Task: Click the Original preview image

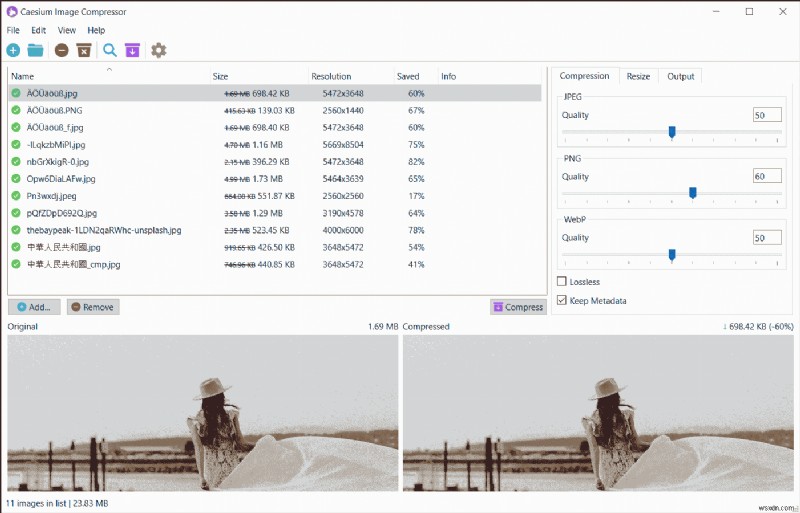Action: coord(203,413)
